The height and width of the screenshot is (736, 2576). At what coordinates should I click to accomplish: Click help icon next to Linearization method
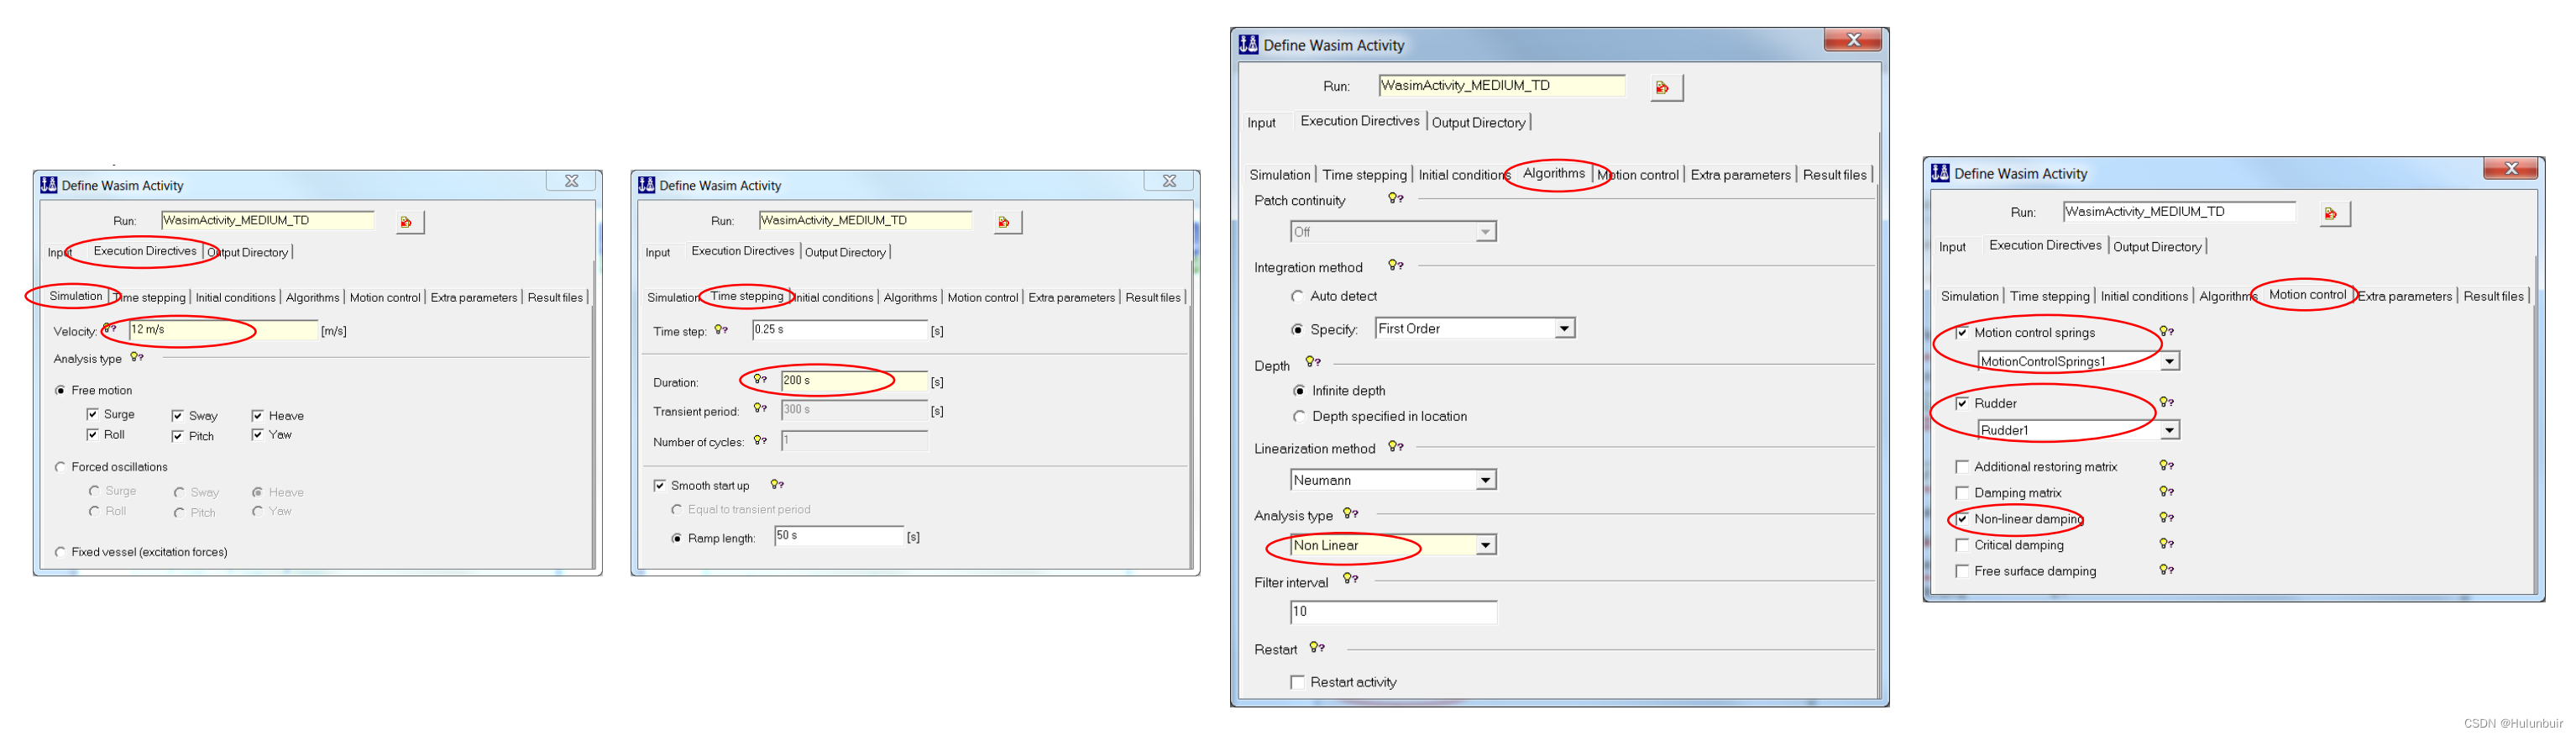(1396, 447)
